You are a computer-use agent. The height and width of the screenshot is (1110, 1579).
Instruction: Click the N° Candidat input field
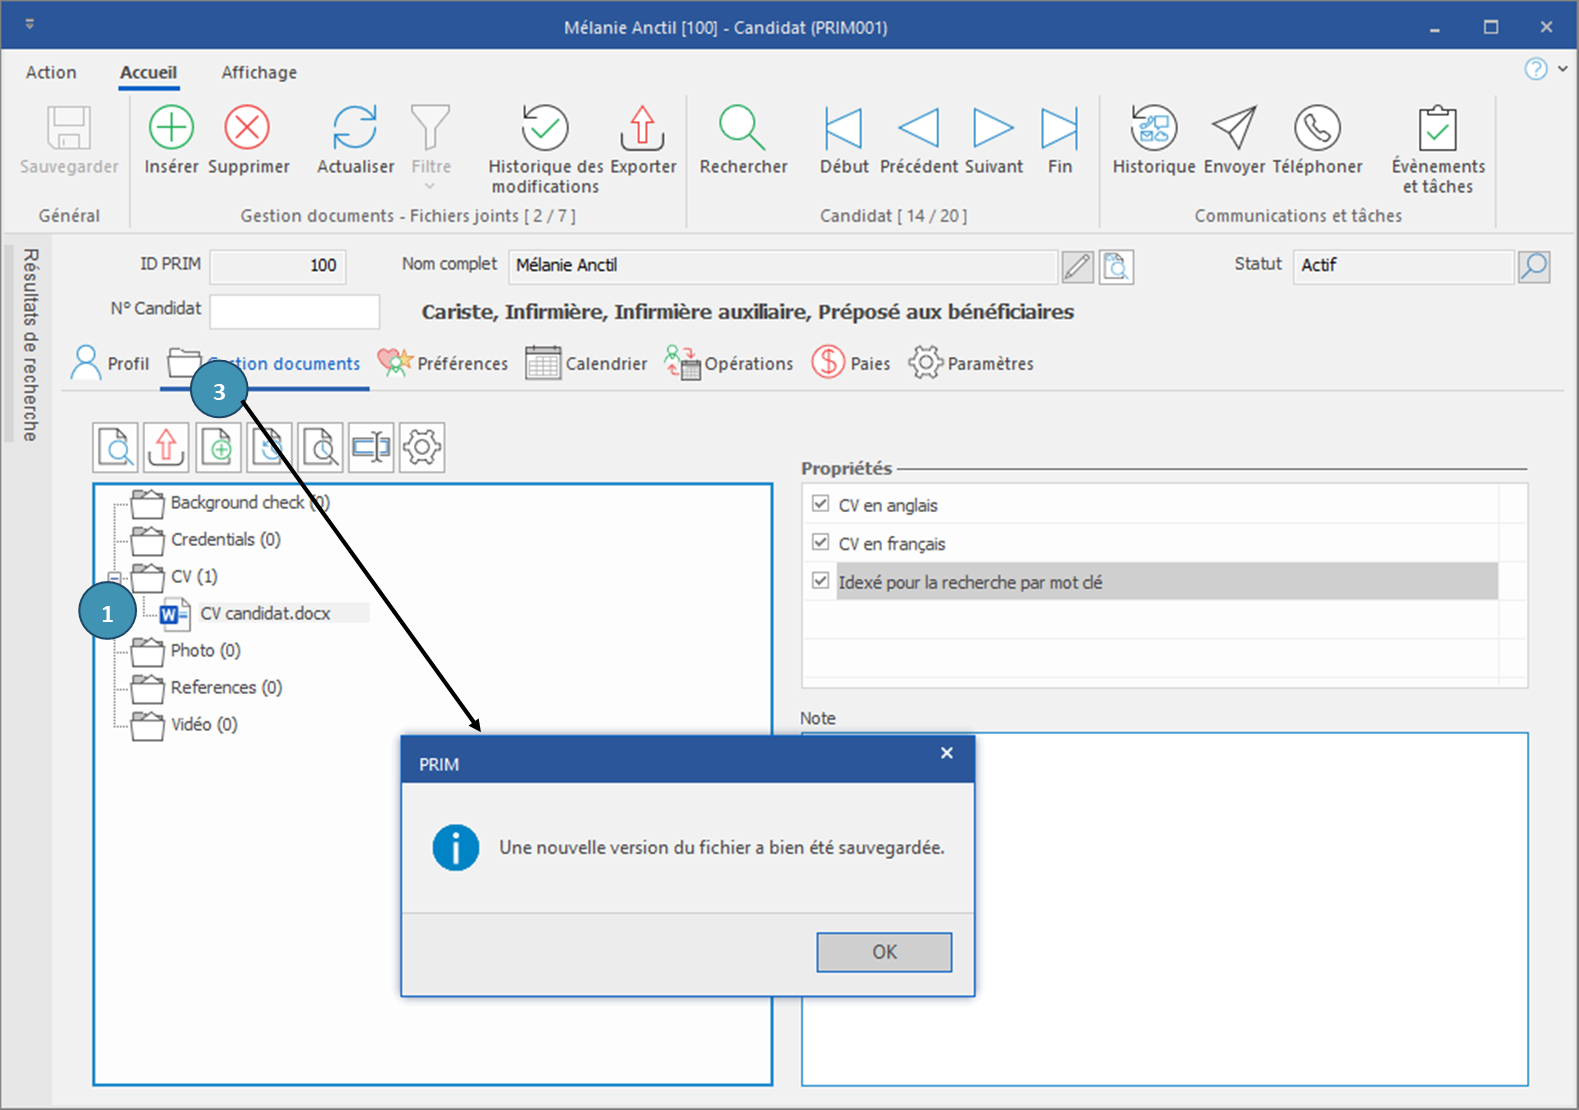pos(294,311)
